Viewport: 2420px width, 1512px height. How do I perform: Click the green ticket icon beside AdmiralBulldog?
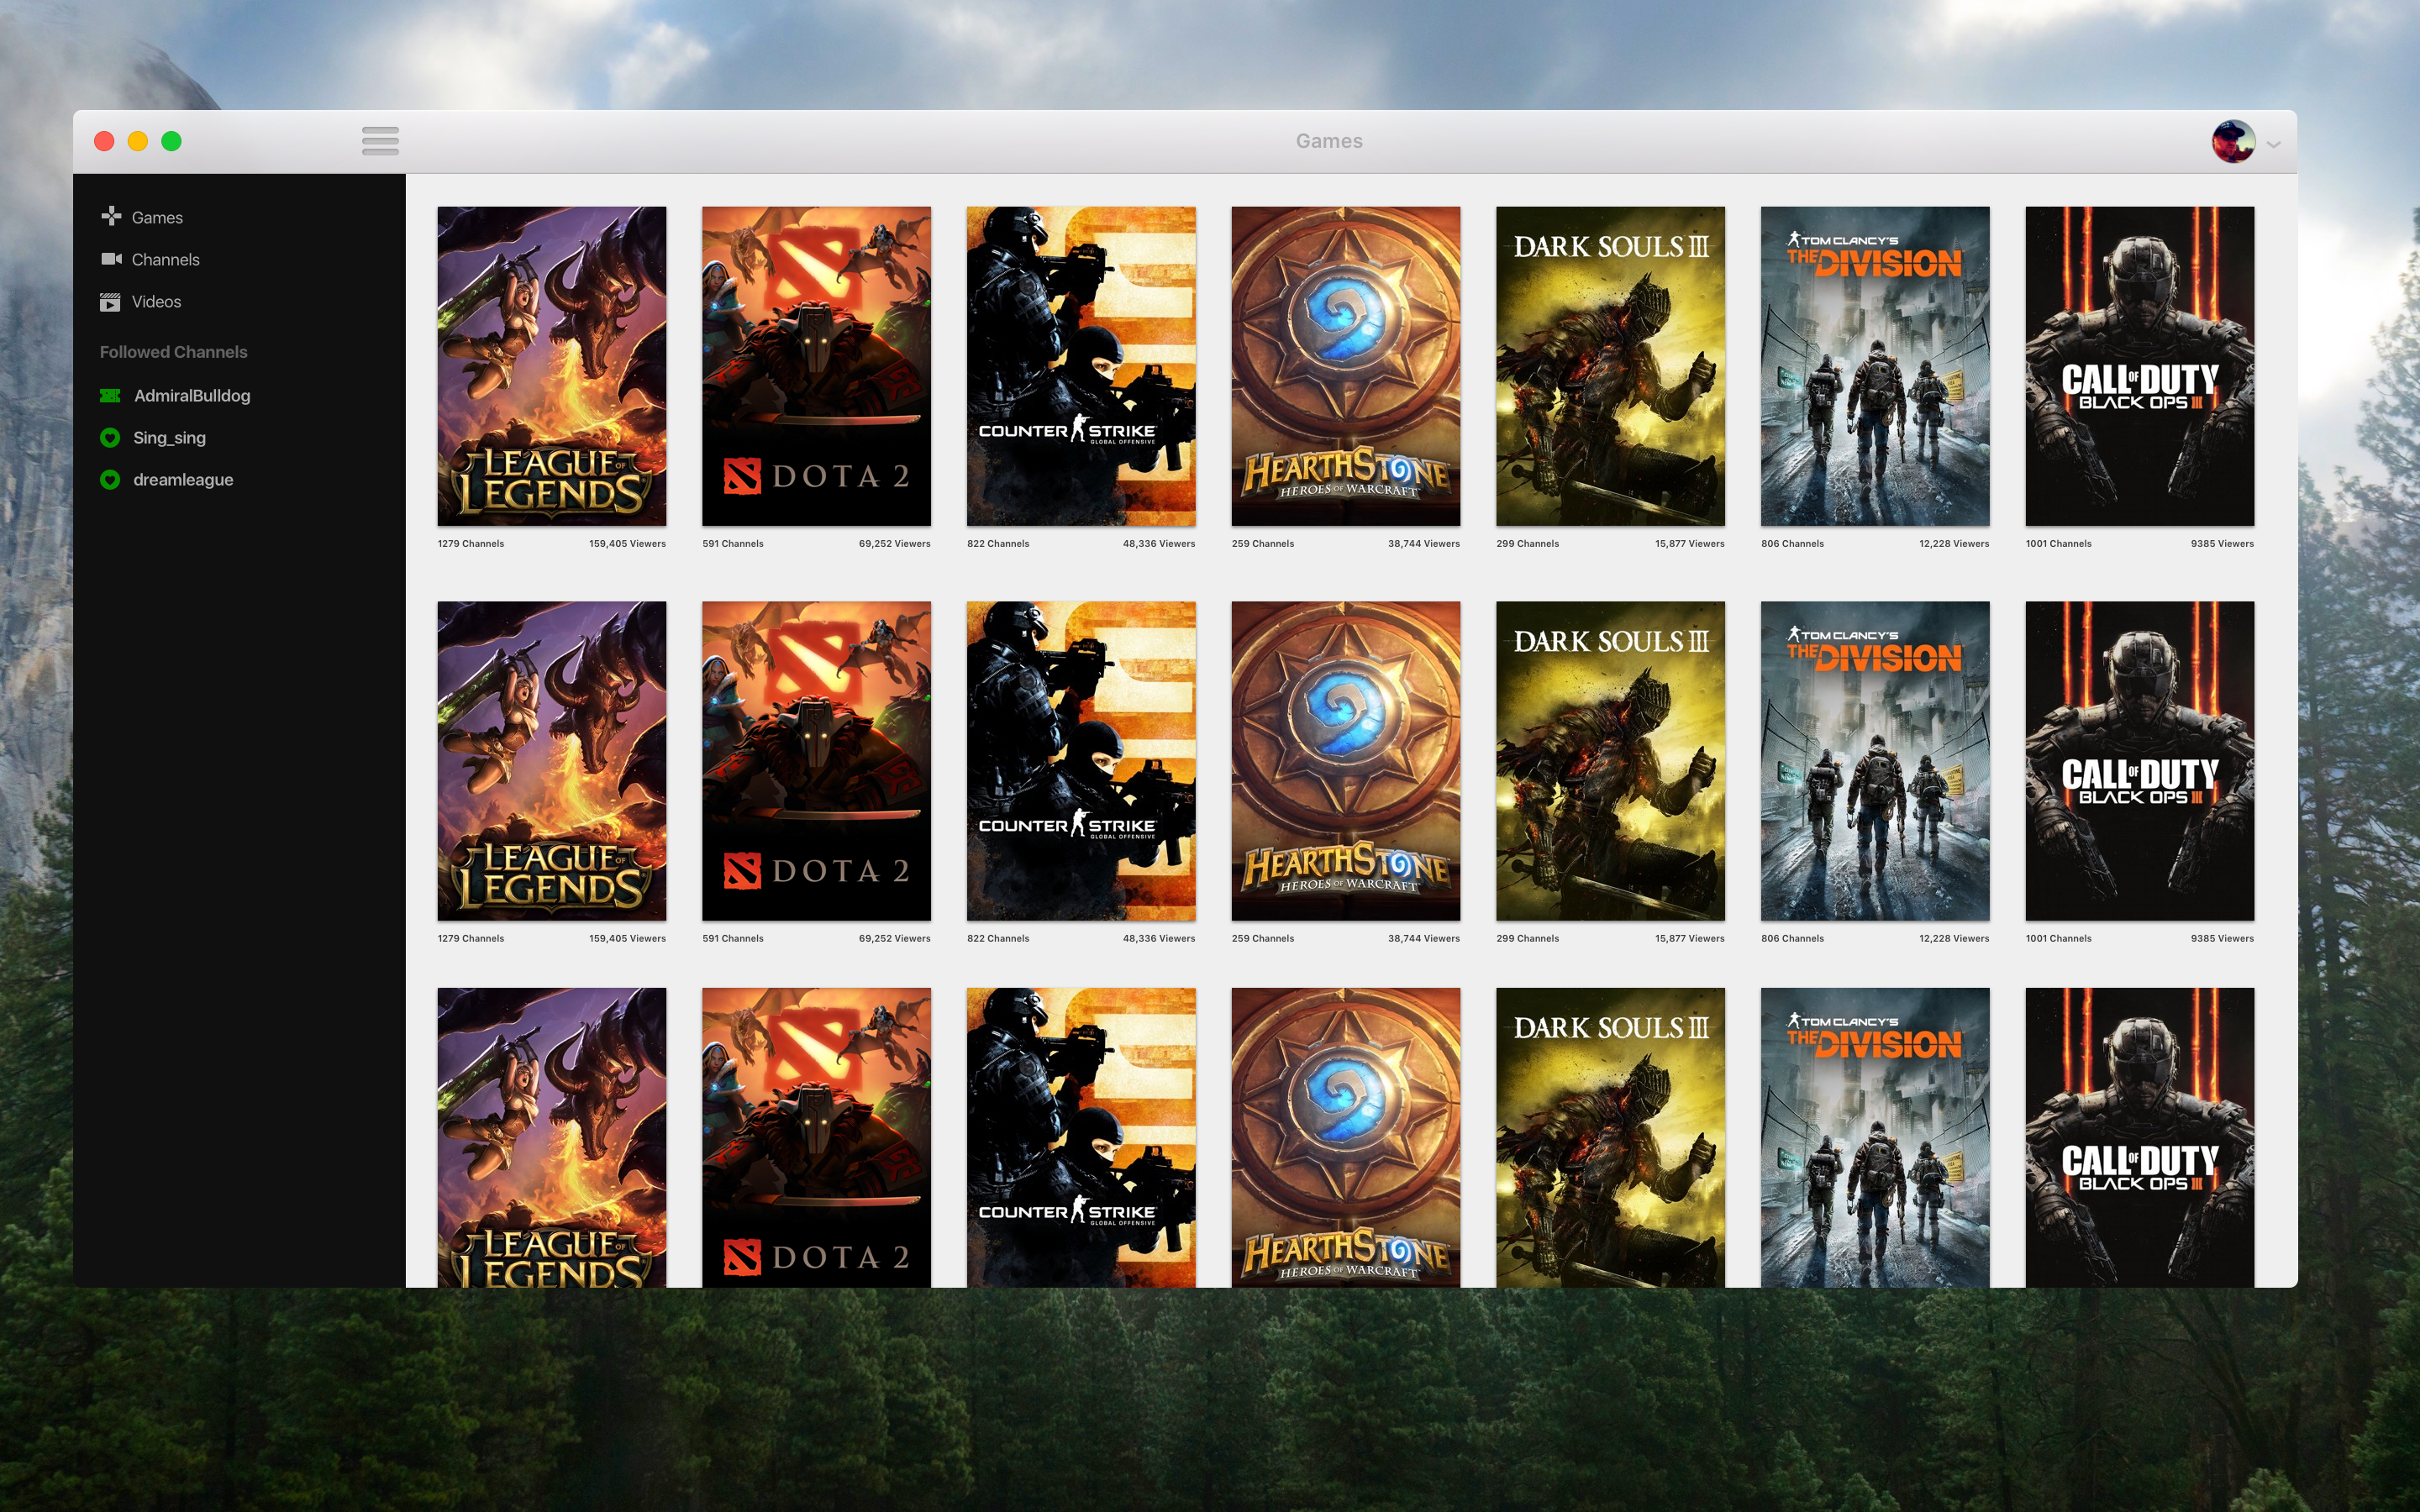click(110, 395)
